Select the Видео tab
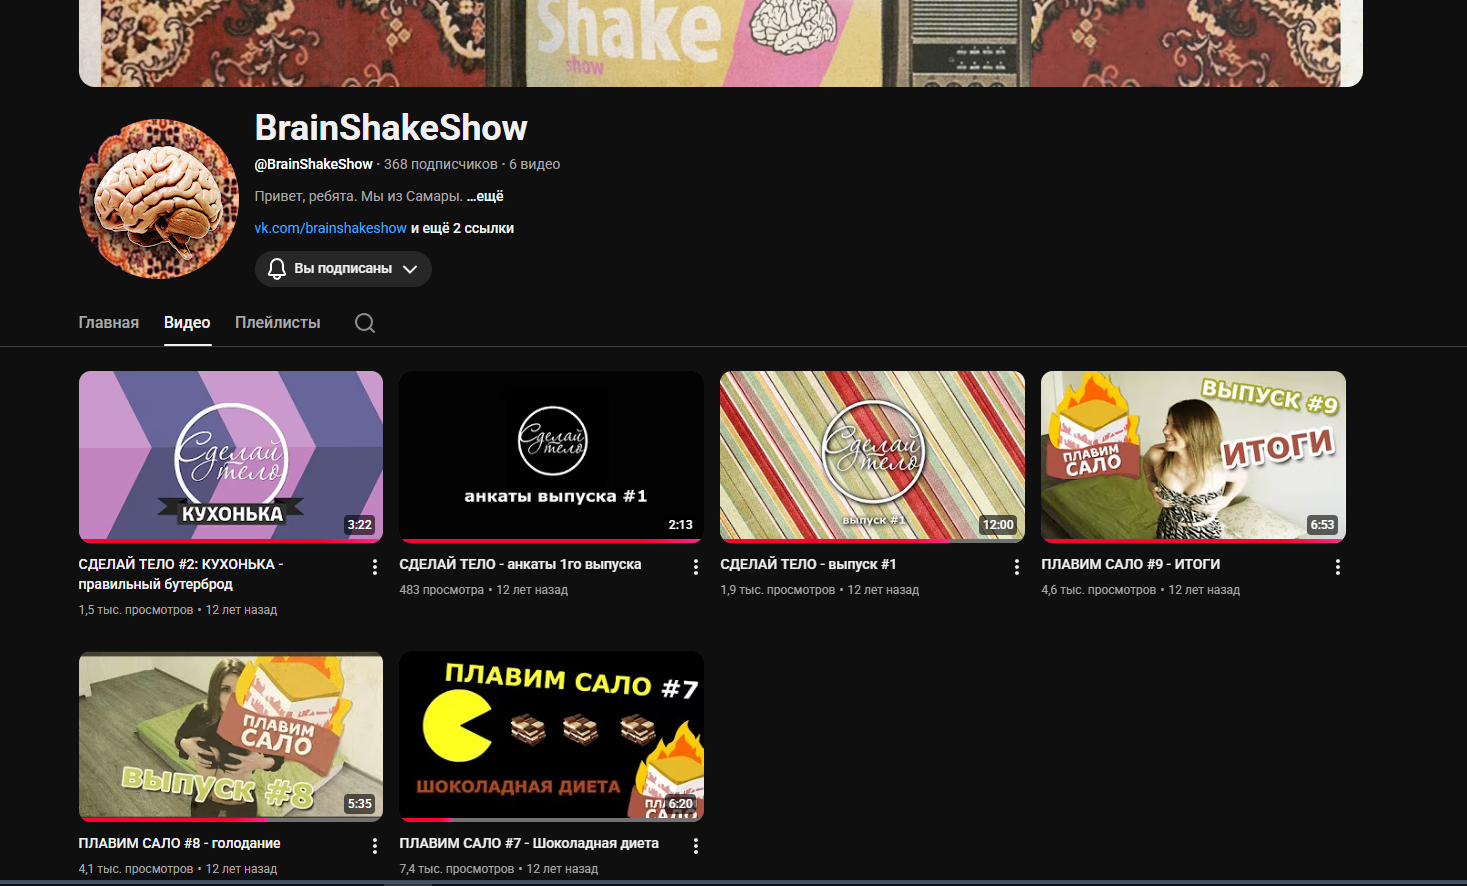The width and height of the screenshot is (1467, 886). click(x=187, y=323)
